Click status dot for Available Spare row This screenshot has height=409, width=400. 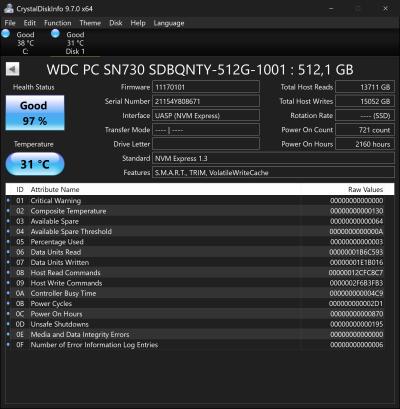pyautogui.click(x=8, y=221)
